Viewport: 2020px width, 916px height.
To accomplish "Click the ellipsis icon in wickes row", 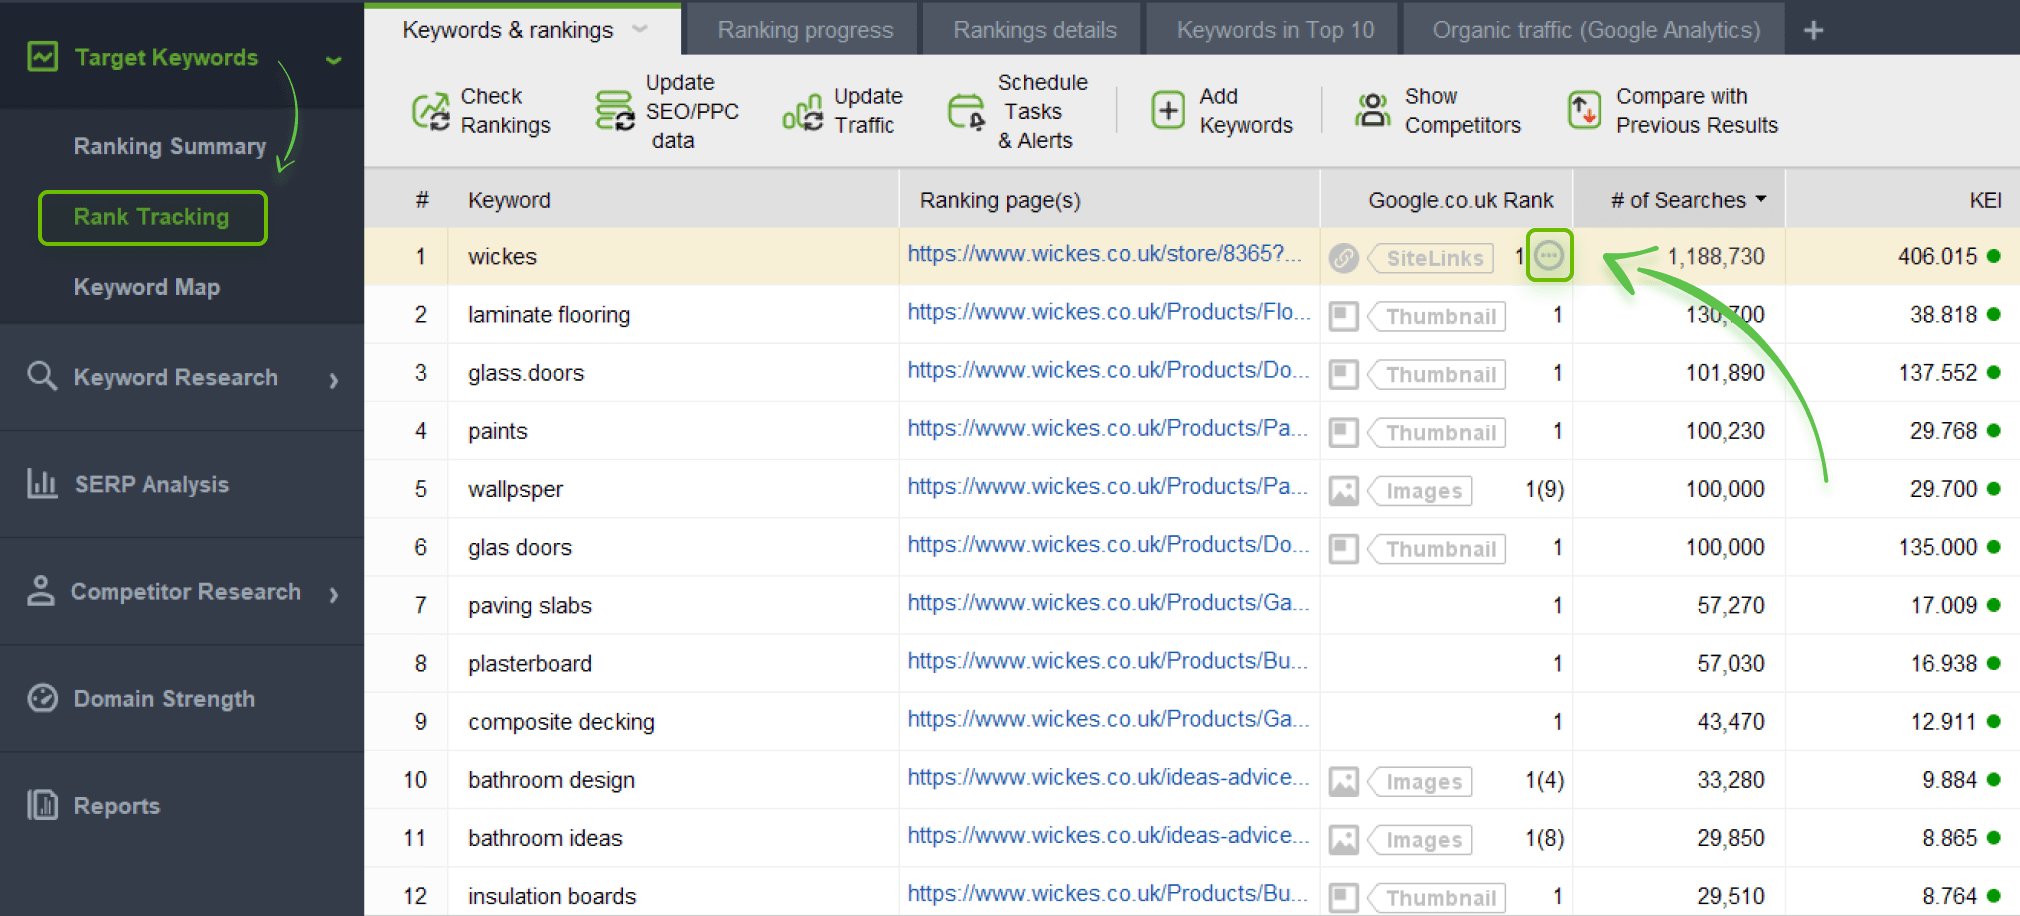I will point(1549,256).
